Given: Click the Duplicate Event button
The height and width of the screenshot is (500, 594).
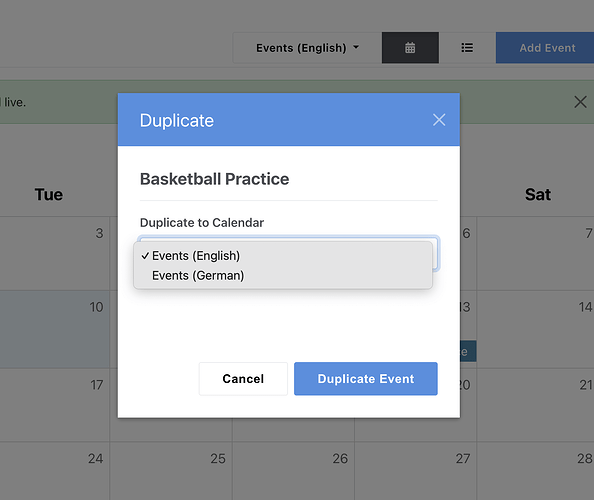Looking at the screenshot, I should click(x=366, y=379).
